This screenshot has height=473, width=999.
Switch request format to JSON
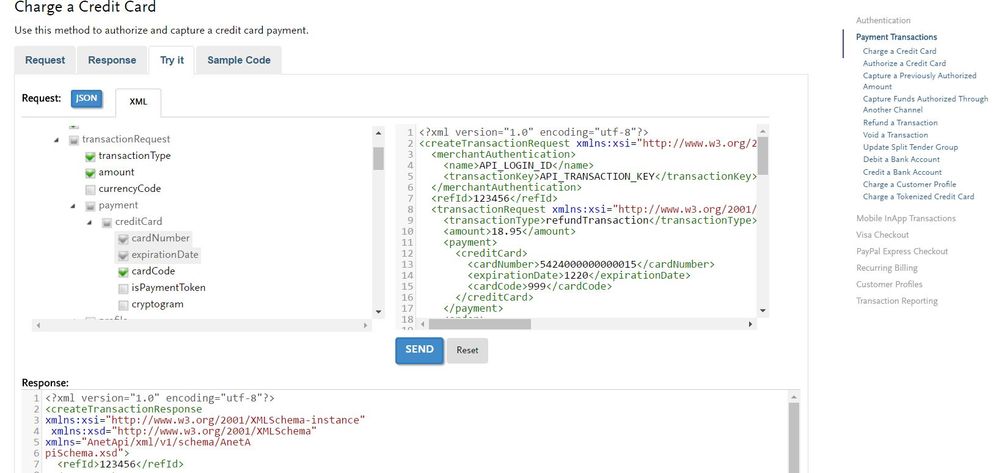tap(85, 99)
